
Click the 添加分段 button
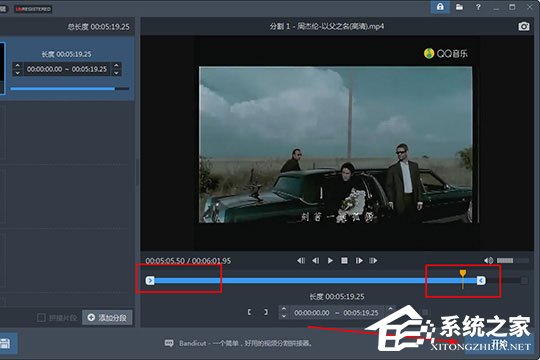107,317
